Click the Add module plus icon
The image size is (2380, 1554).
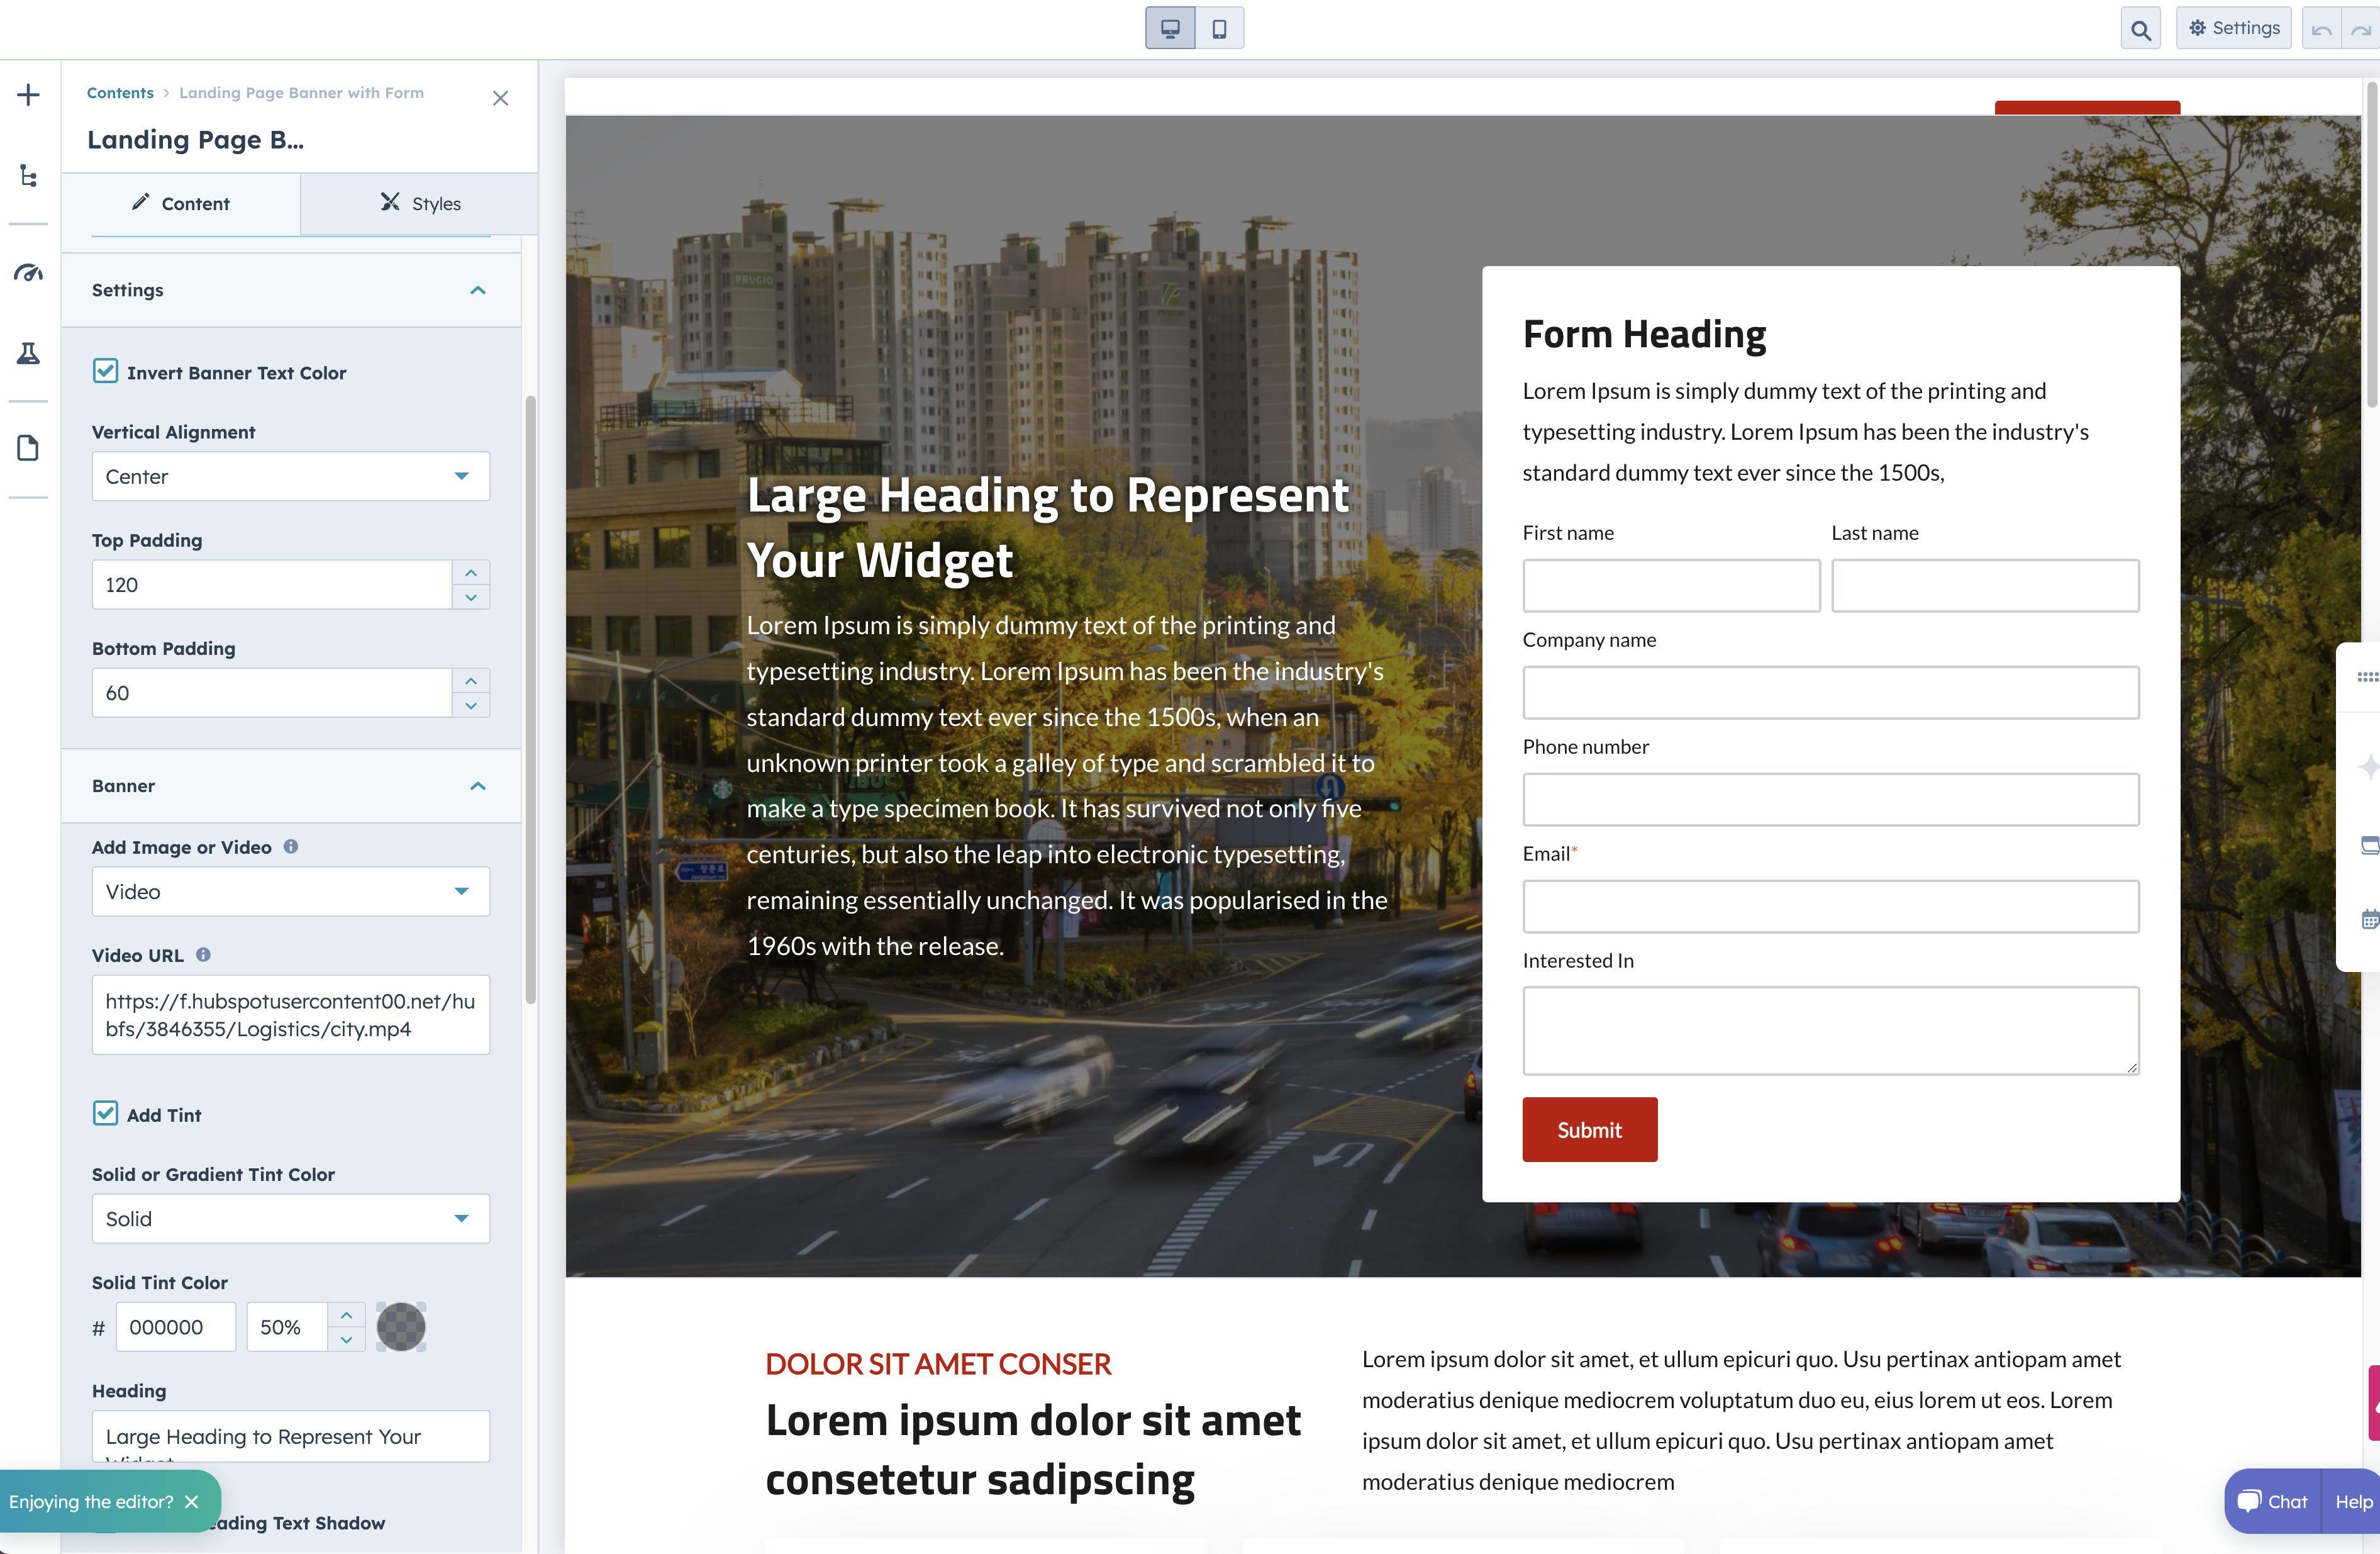pos(28,95)
